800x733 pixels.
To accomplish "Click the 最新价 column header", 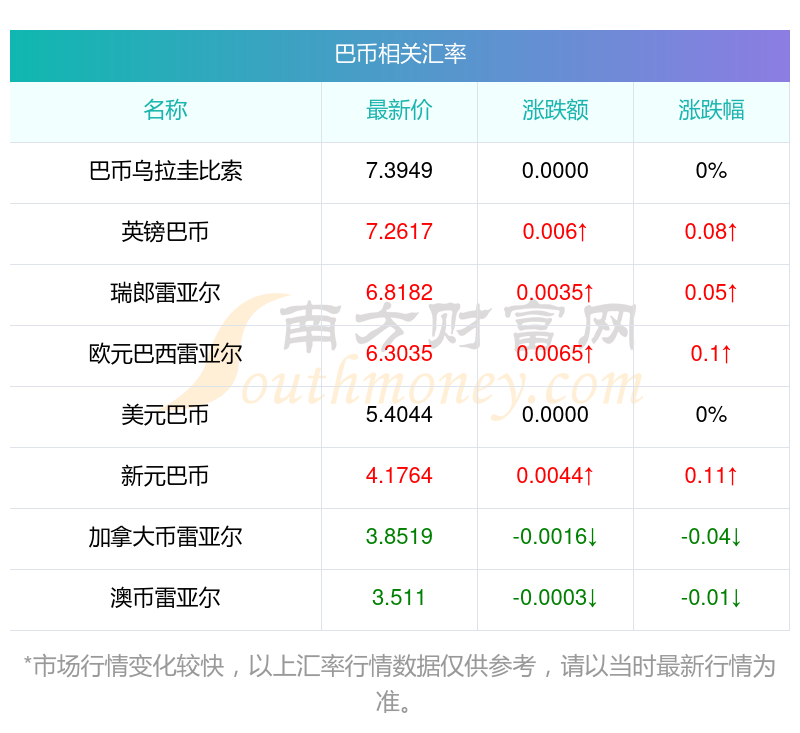I will [x=399, y=110].
